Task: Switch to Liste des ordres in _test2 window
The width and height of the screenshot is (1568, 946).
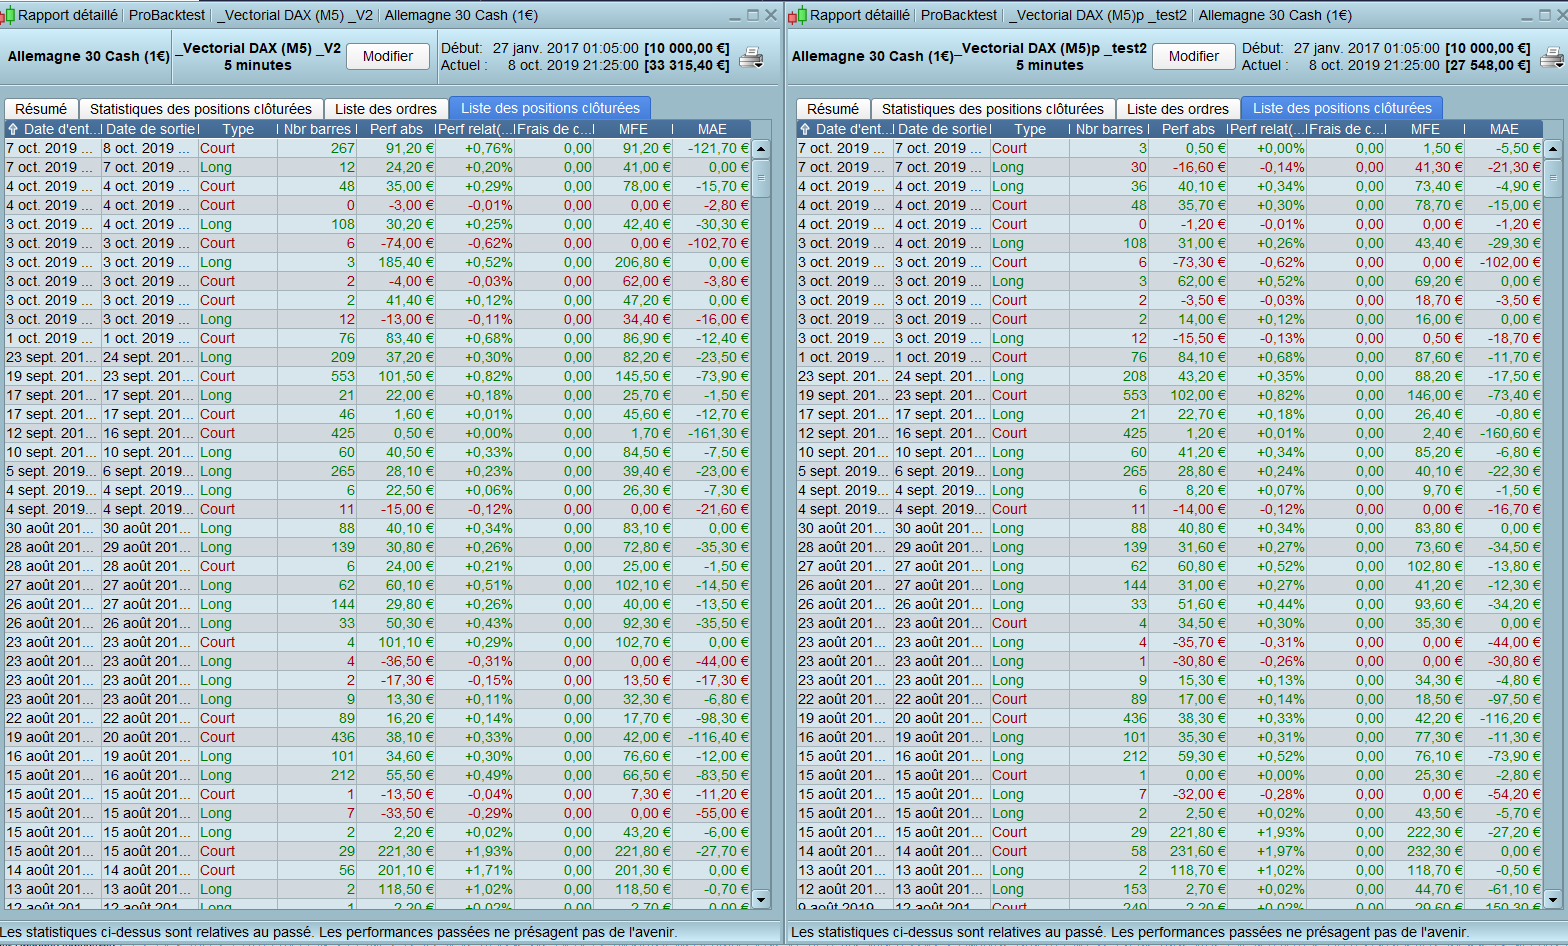Action: click(1178, 109)
